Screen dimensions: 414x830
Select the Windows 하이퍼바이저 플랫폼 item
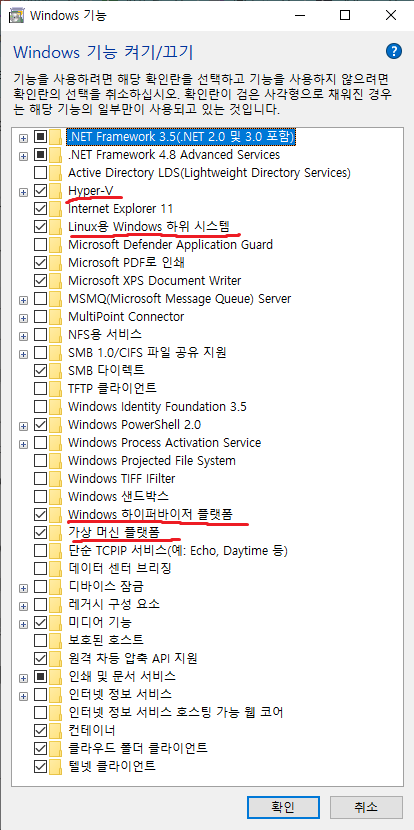(150, 515)
